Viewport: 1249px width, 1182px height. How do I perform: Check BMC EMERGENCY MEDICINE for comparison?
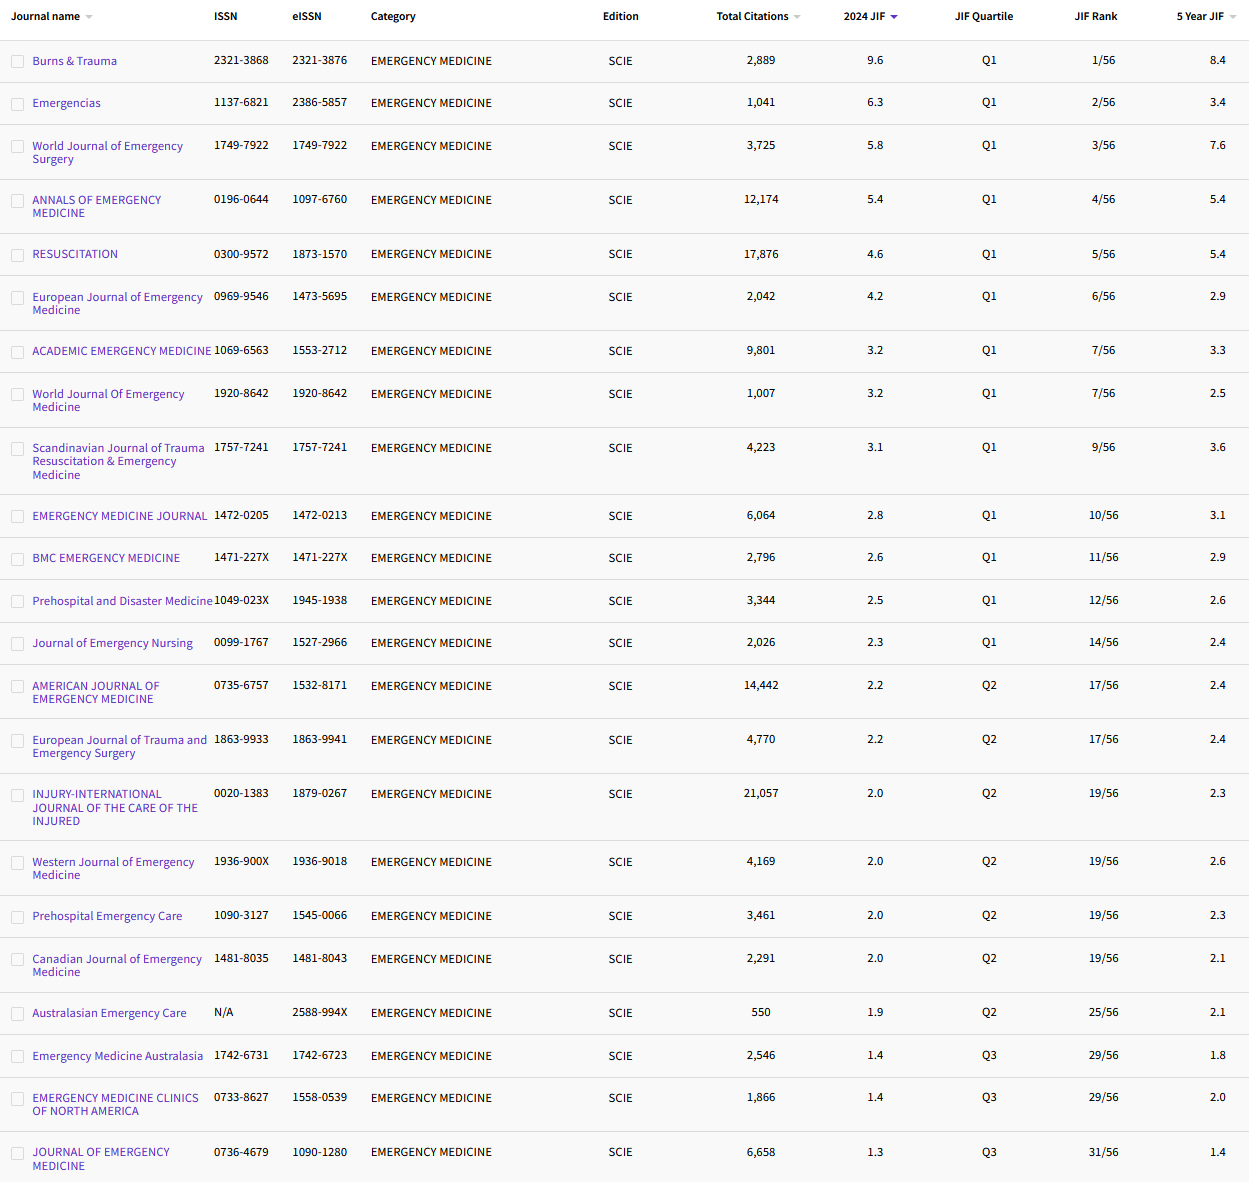pyautogui.click(x=17, y=558)
